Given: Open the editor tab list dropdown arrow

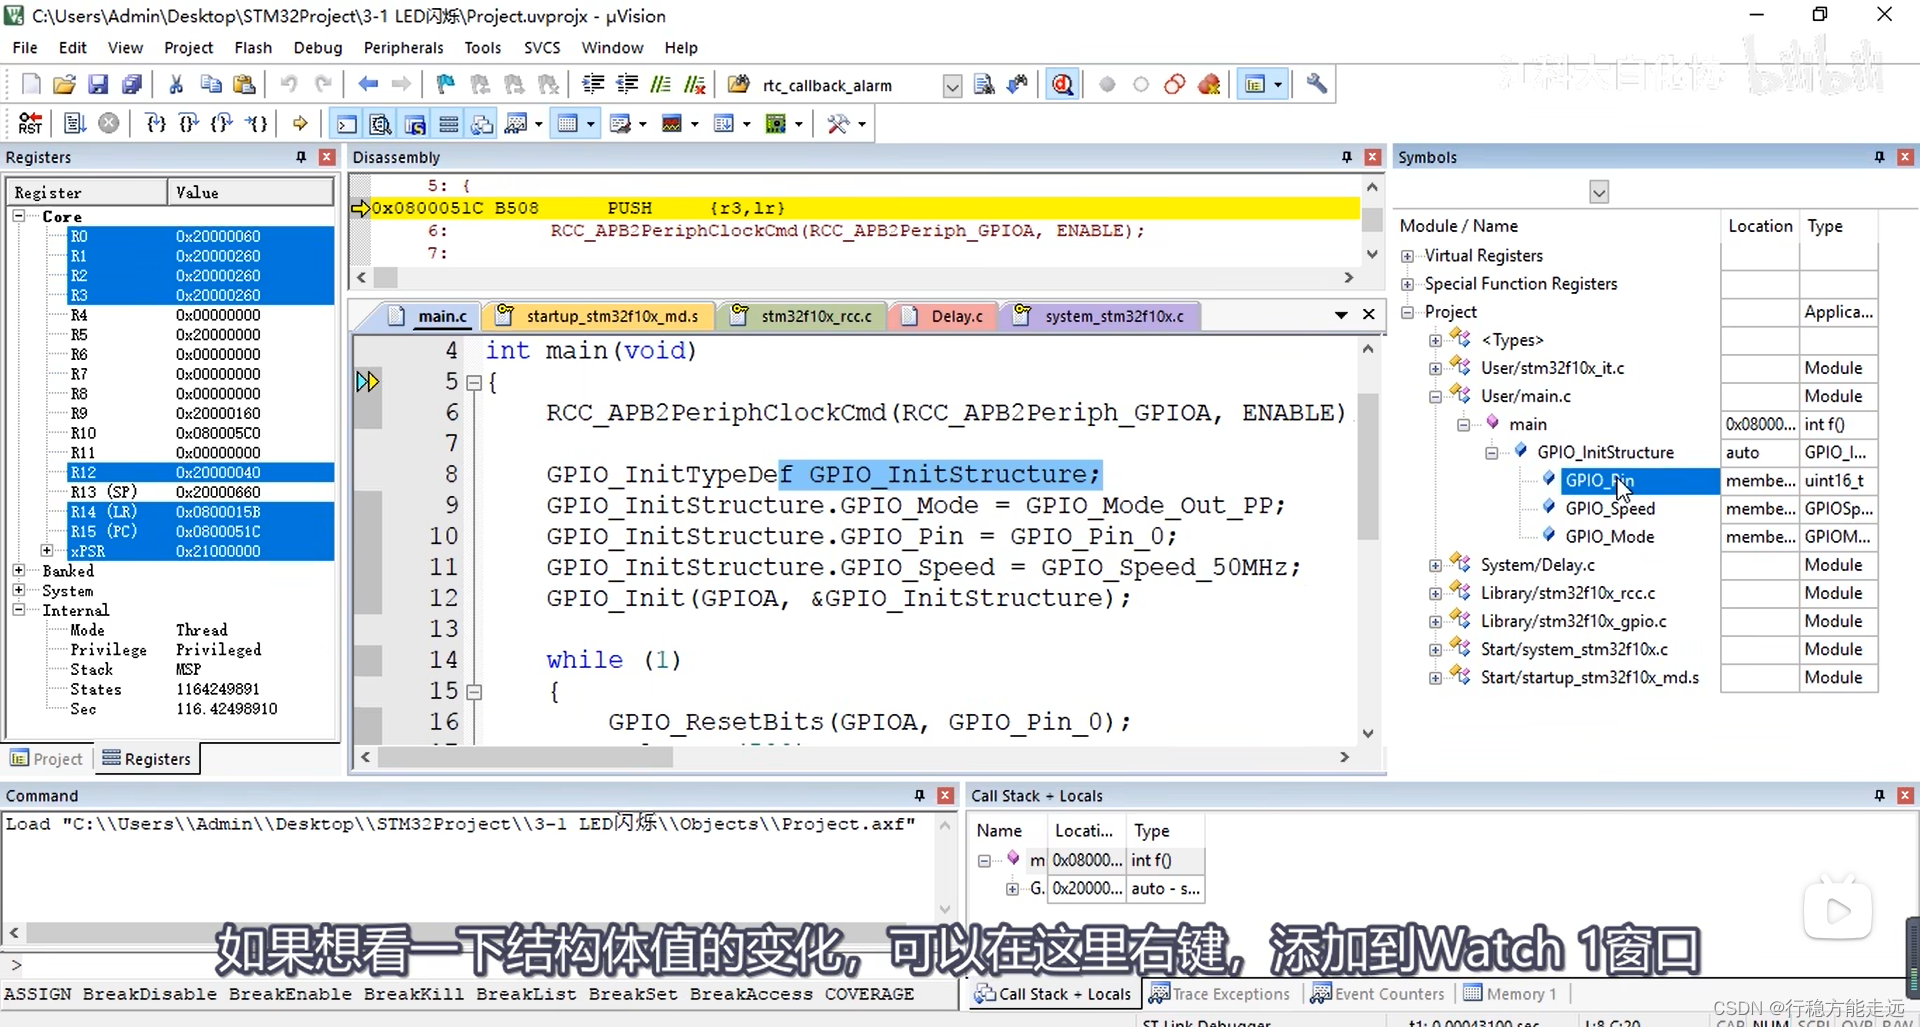Looking at the screenshot, I should [x=1341, y=315].
